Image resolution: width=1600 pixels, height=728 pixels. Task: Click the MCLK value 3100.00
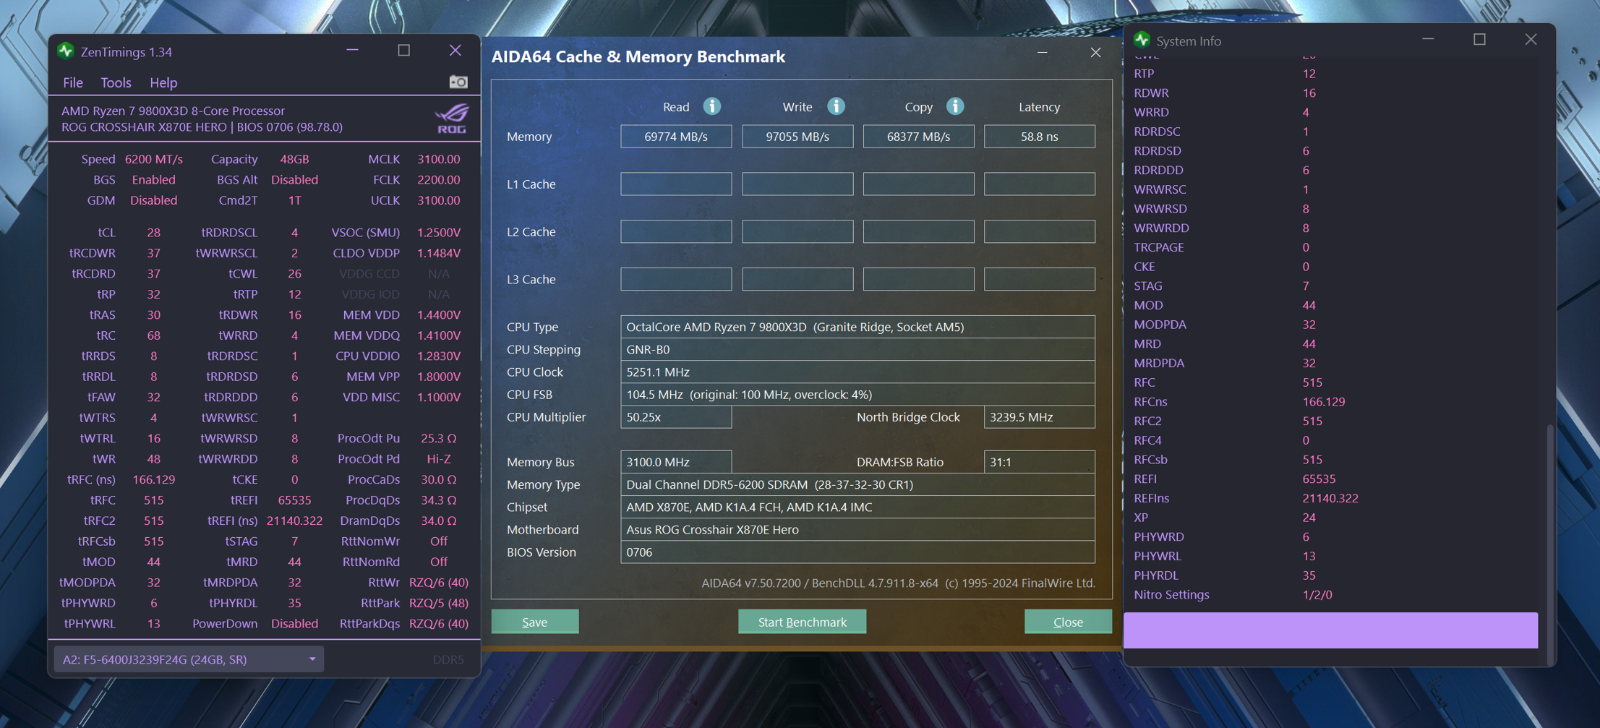[x=439, y=159]
